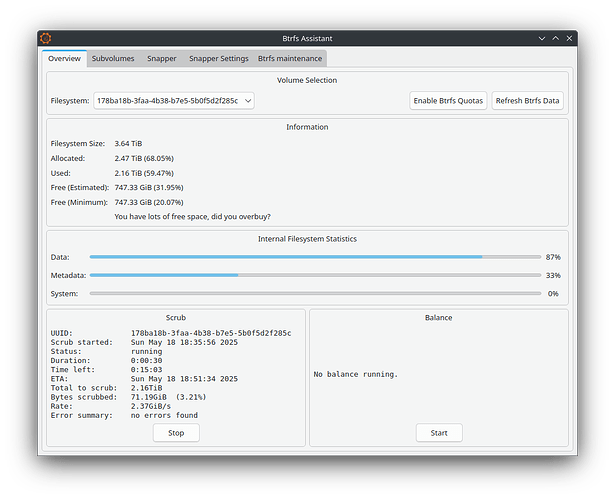Click 'no errors found' error summary
The height and width of the screenshot is (500, 615).
pos(164,415)
